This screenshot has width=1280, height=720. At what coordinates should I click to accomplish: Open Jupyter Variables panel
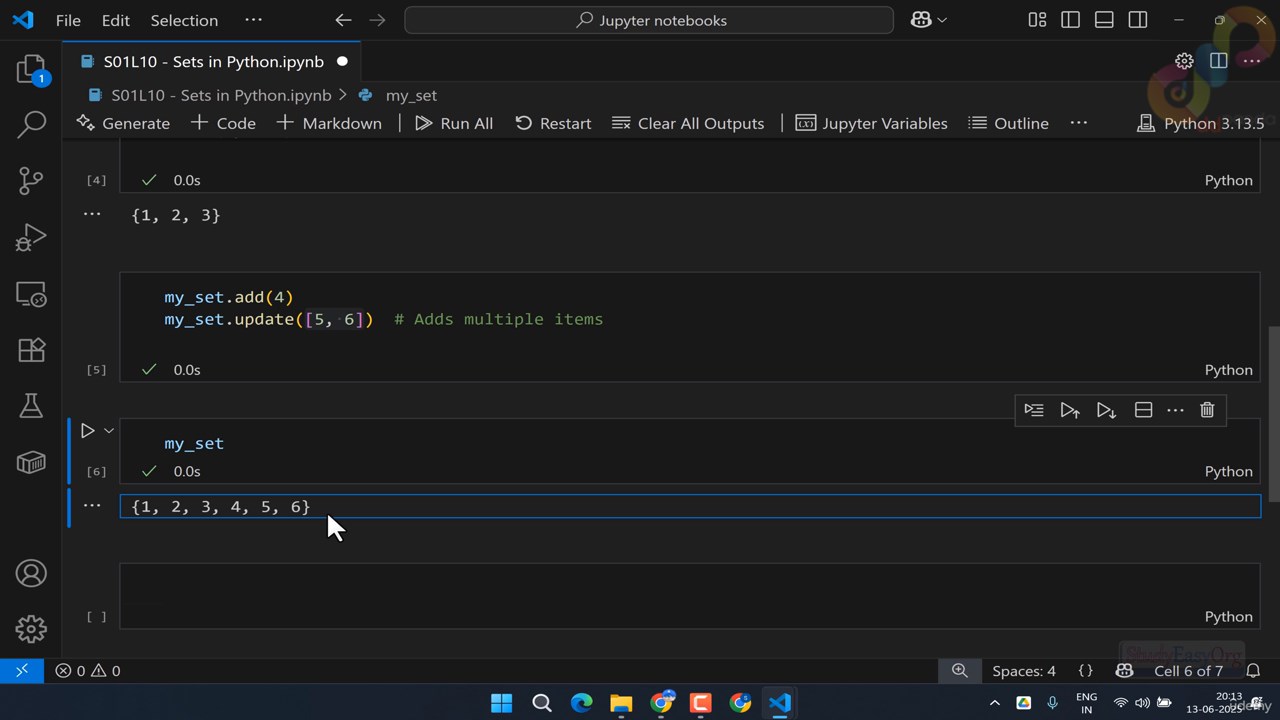[x=871, y=123]
